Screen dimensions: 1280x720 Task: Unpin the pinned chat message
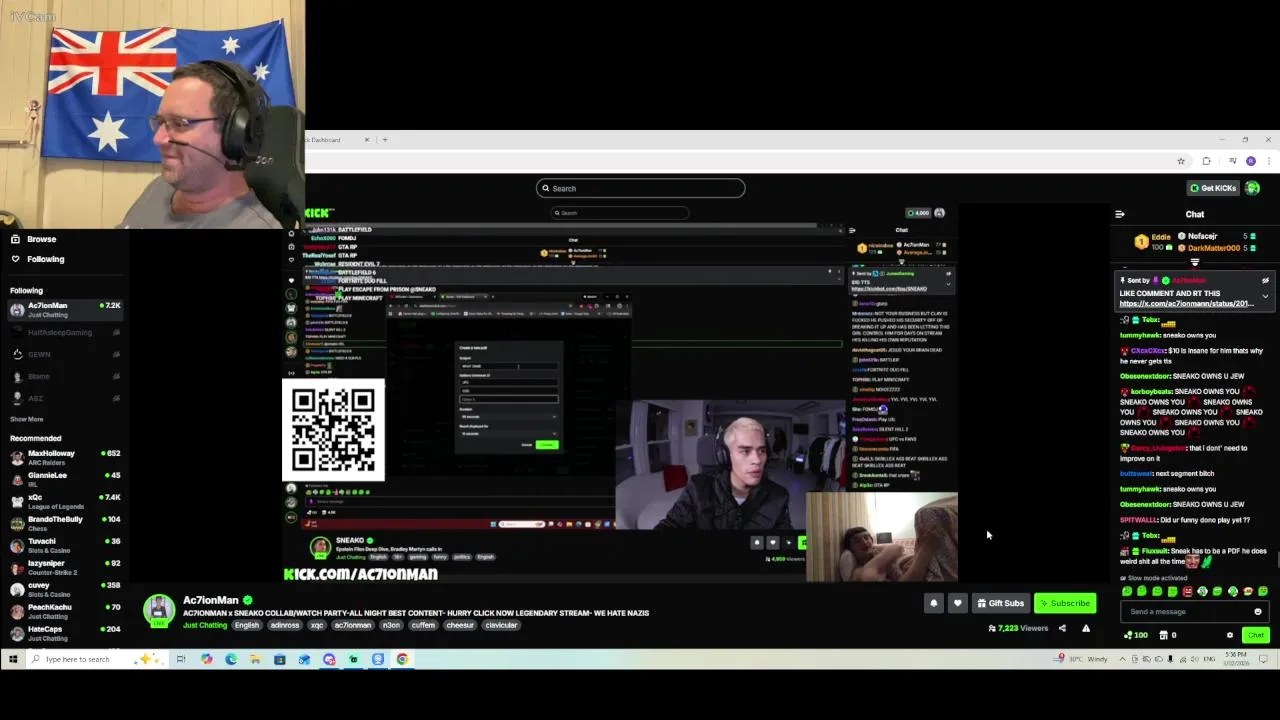pyautogui.click(x=1265, y=281)
